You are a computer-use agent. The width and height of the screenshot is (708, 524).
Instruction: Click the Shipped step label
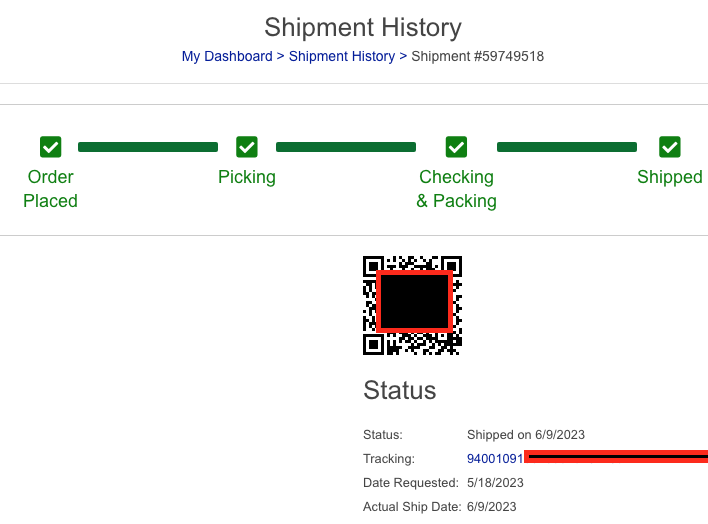point(670,177)
